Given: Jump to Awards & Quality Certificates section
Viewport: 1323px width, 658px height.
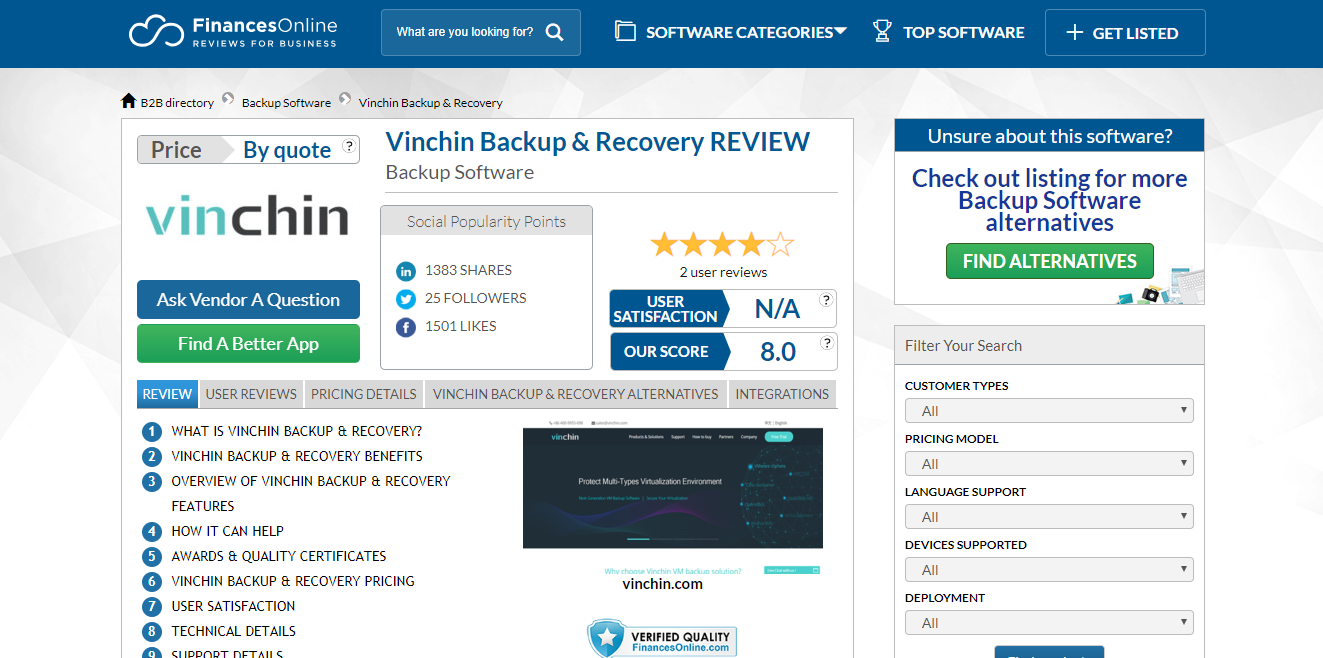Looking at the screenshot, I should [x=279, y=557].
